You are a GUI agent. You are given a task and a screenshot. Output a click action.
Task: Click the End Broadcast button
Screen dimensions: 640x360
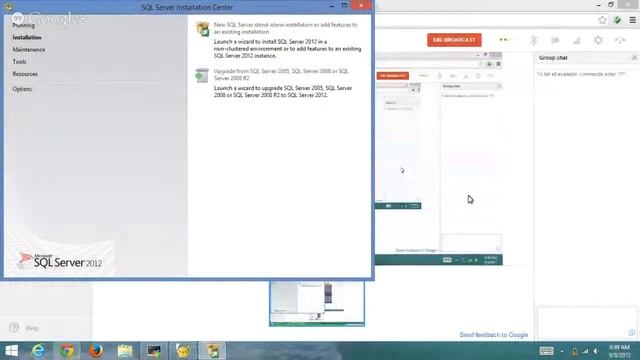(454, 40)
